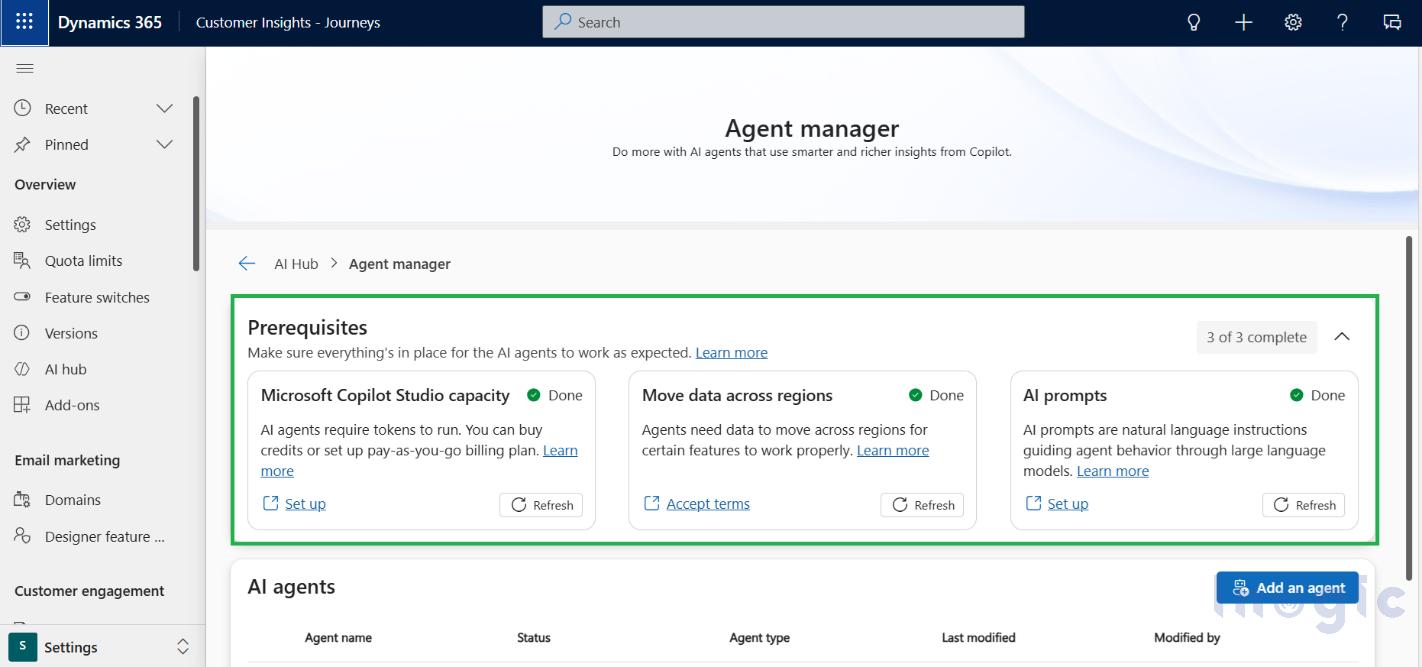
Task: Click Refresh in AI prompts card
Action: (x=1304, y=505)
